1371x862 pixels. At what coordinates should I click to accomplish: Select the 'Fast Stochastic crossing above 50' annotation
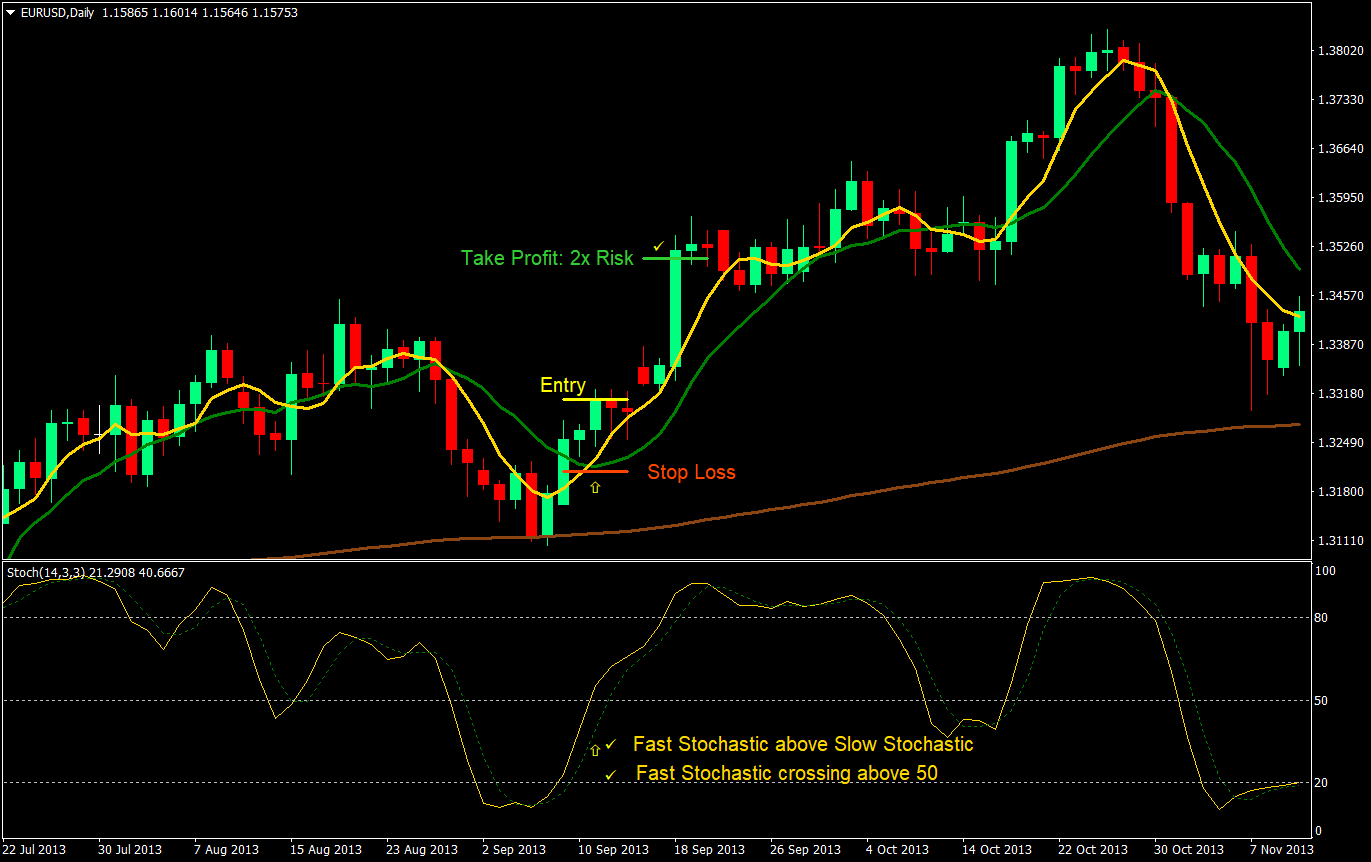786,773
